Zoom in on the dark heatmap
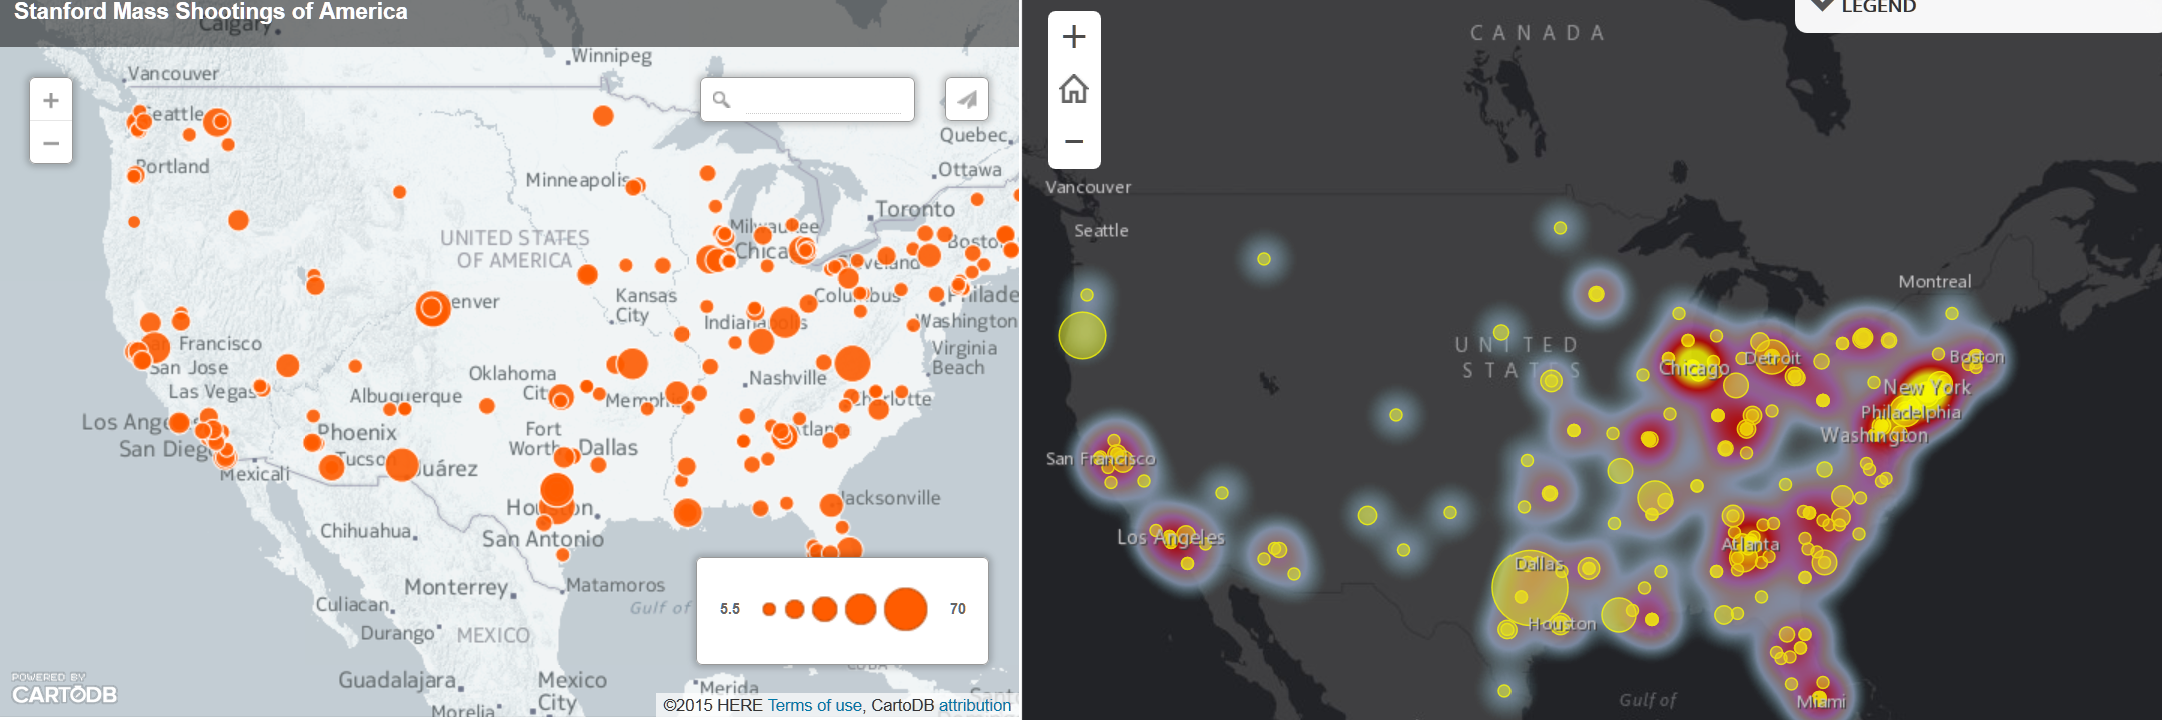 click(x=1074, y=37)
